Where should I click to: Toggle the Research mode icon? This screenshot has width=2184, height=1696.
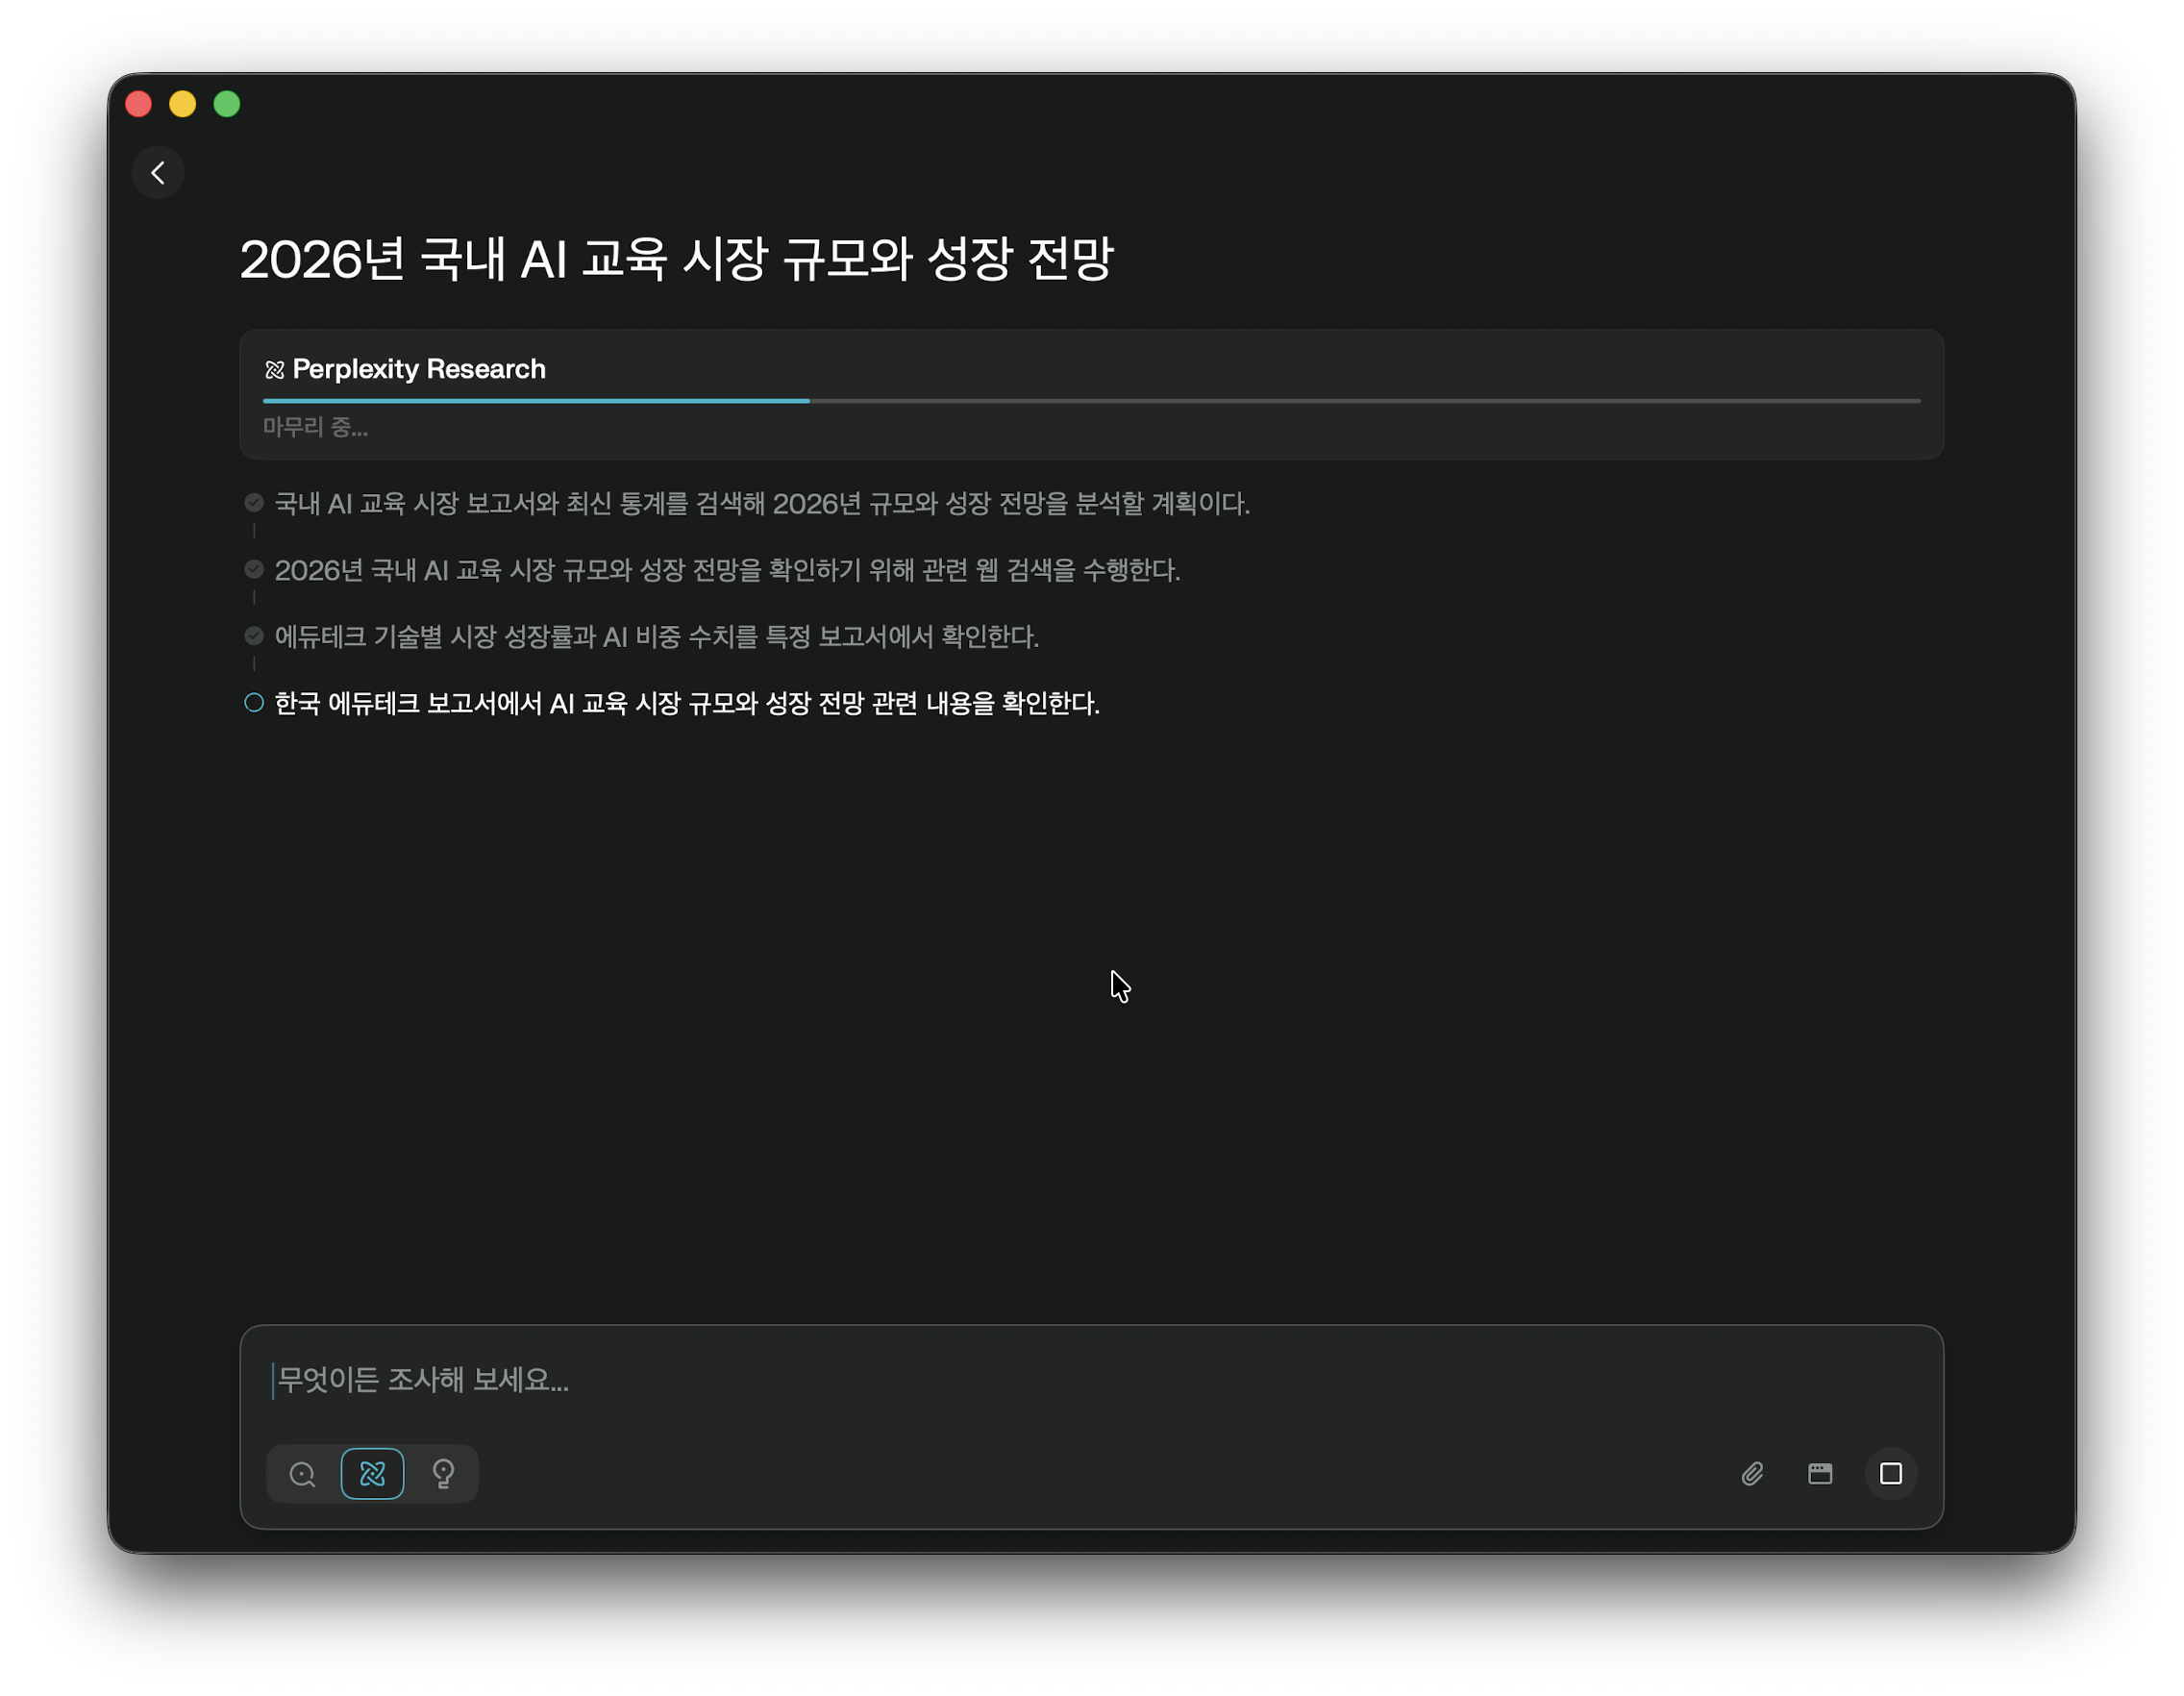tap(372, 1473)
